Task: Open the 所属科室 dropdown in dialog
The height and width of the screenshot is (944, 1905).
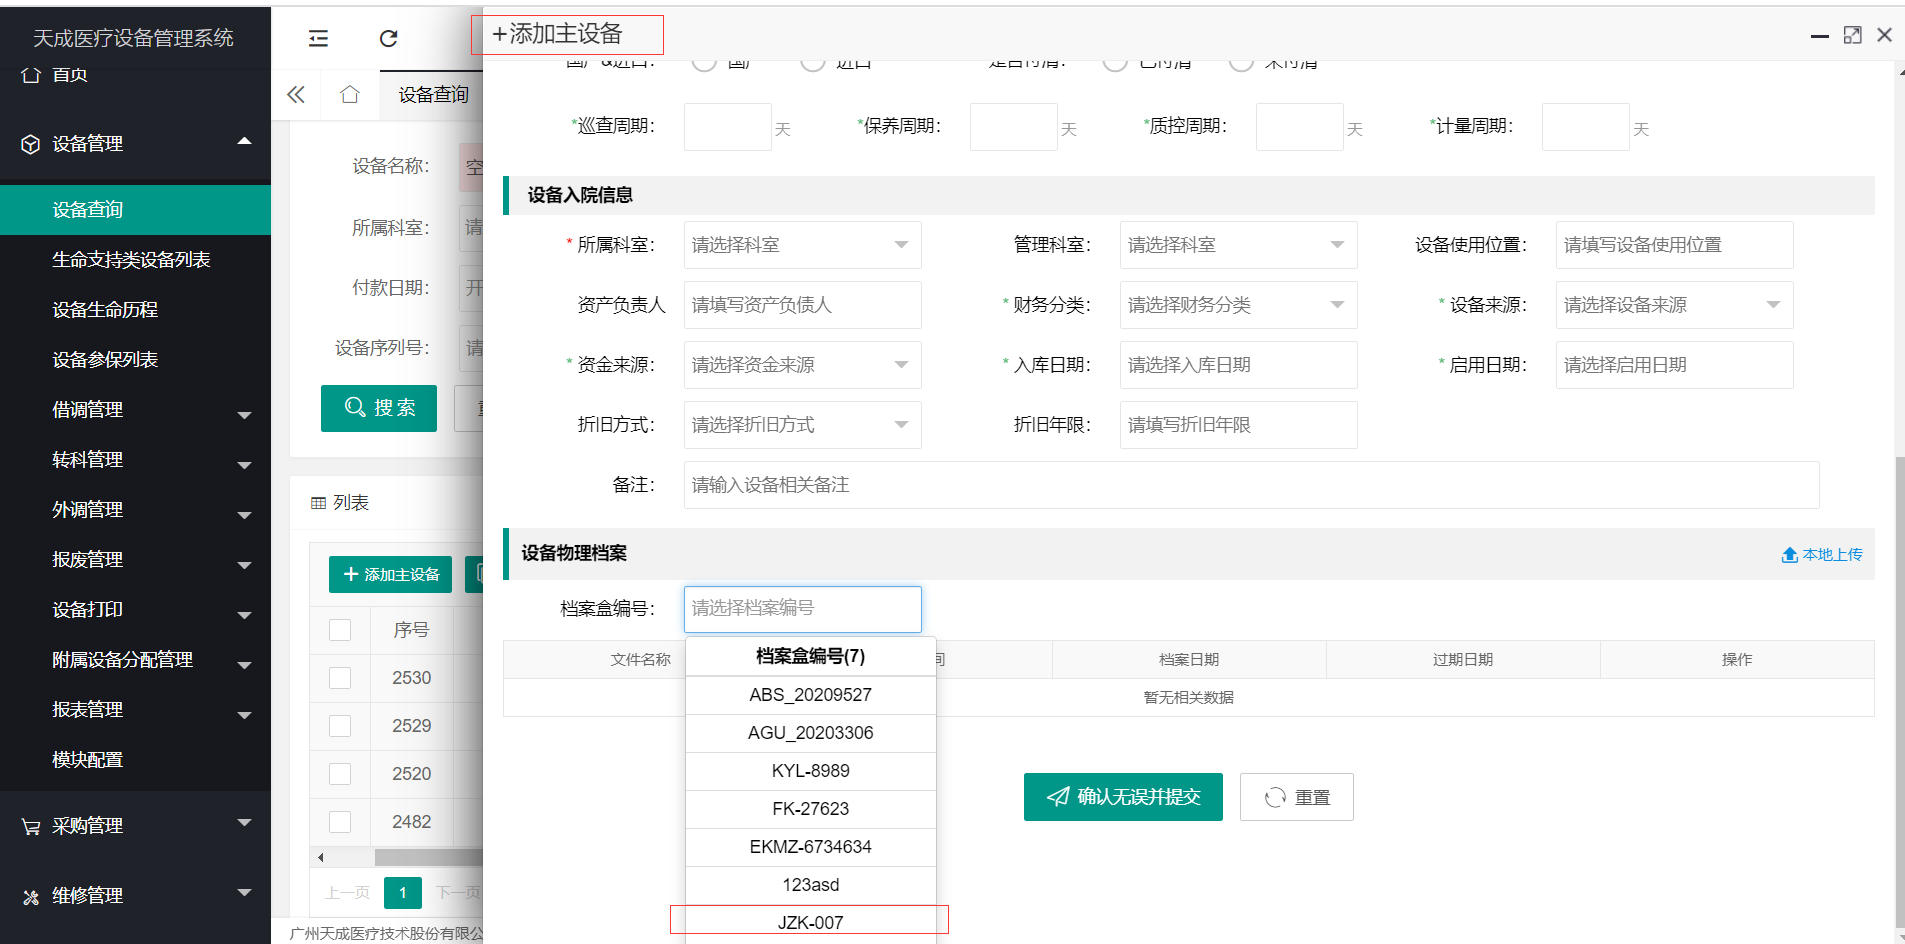Action: (x=802, y=245)
